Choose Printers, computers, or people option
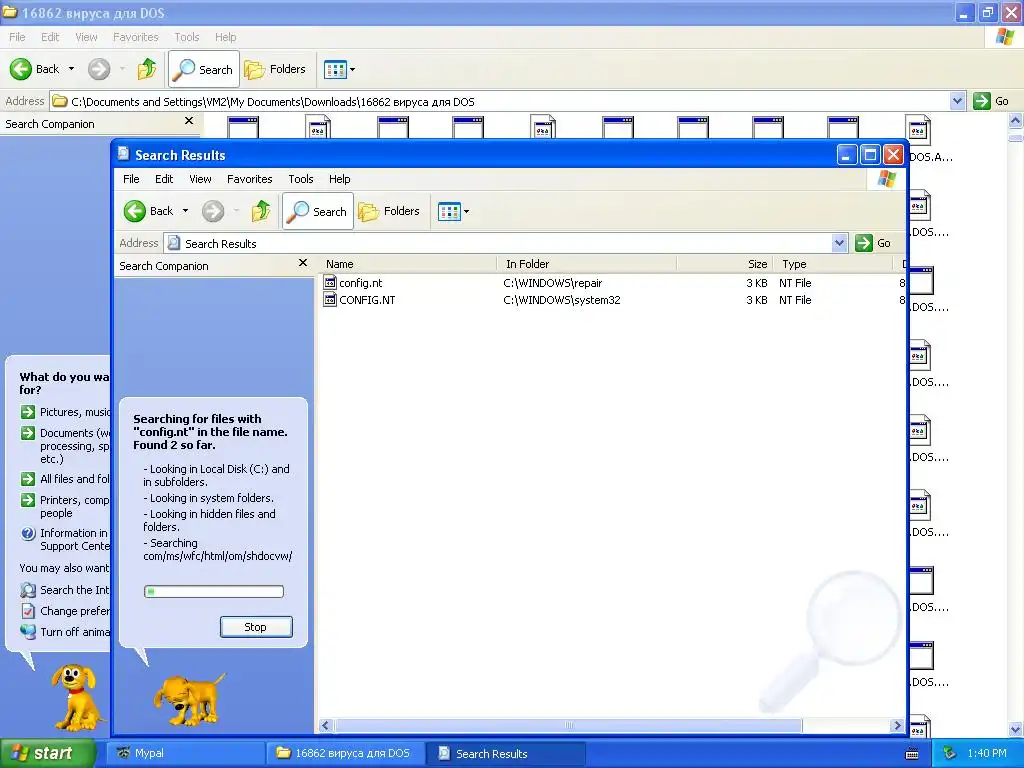 (65, 506)
